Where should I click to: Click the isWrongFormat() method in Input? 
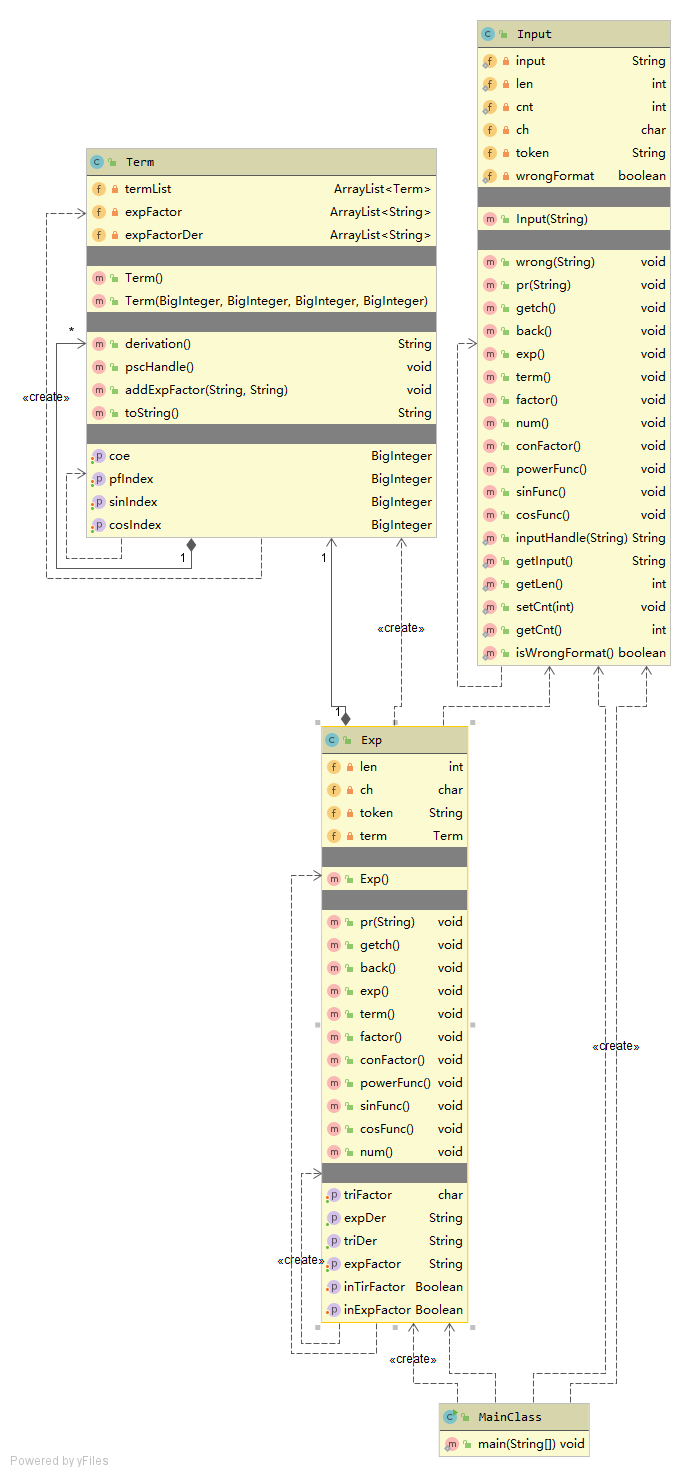pos(574,653)
